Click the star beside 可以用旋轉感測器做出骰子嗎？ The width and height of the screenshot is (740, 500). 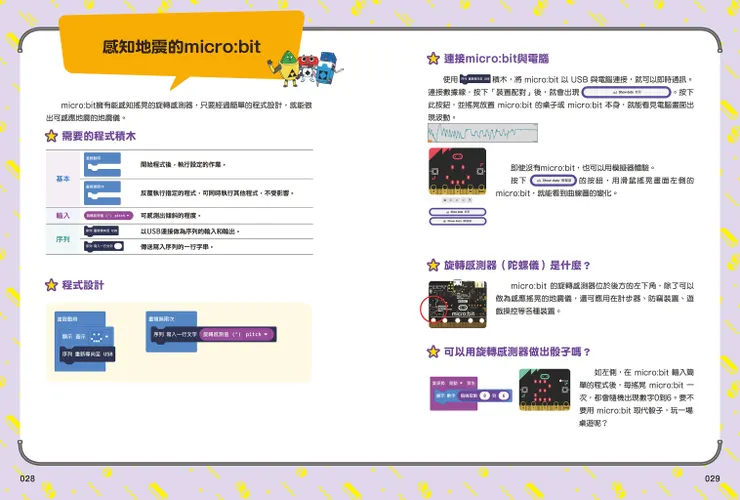coord(433,352)
